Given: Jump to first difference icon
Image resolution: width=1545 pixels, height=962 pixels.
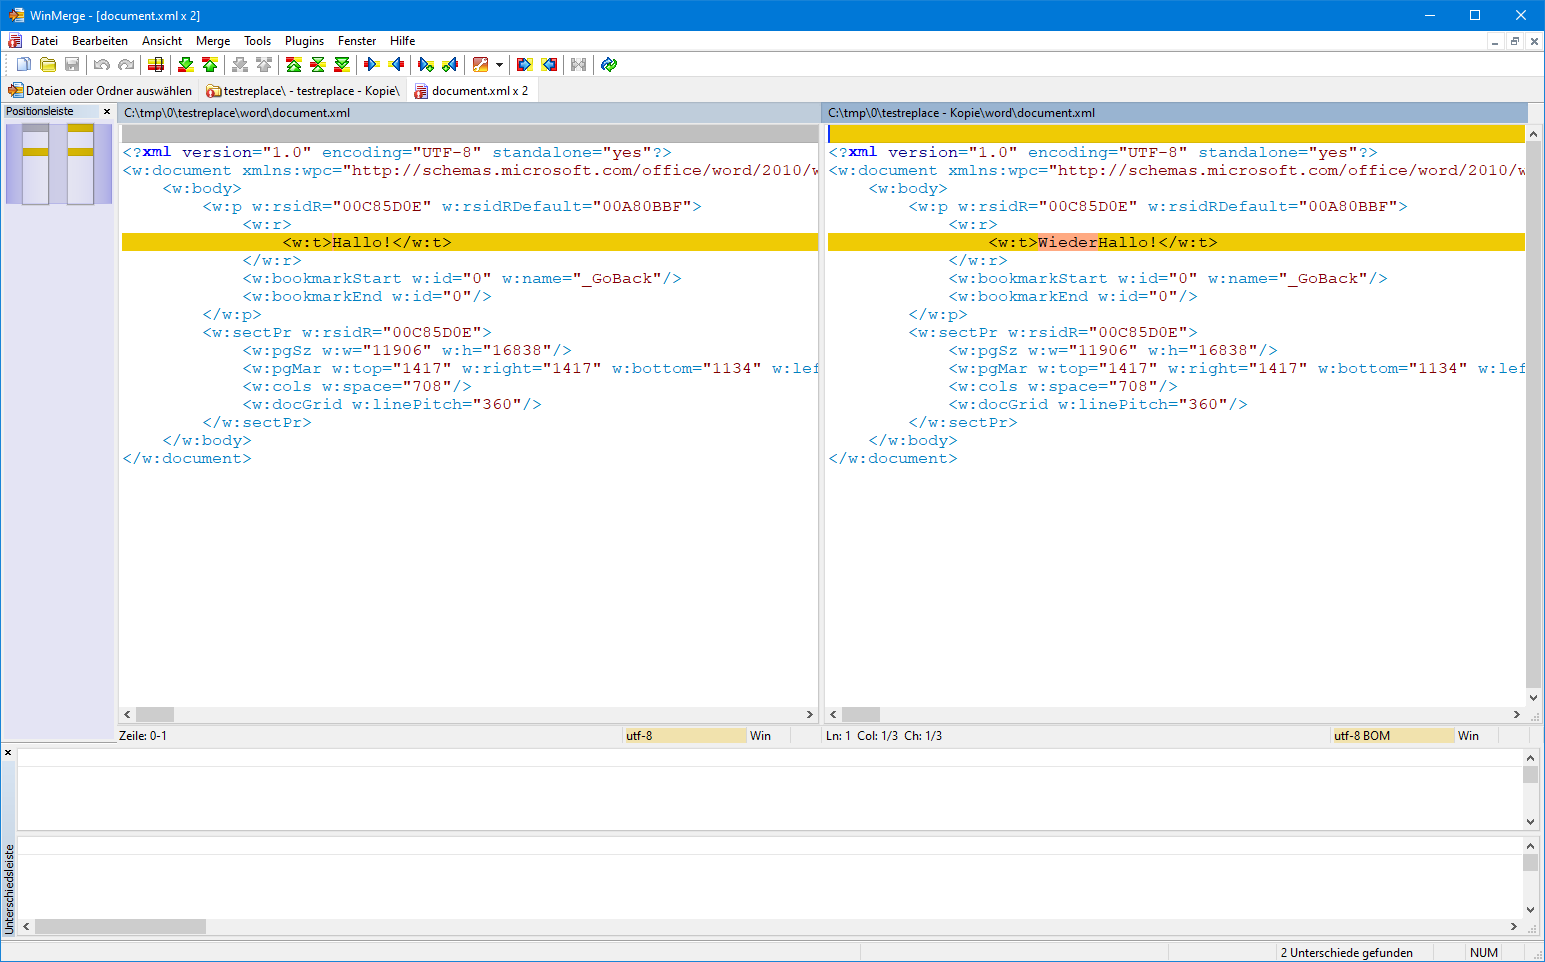Looking at the screenshot, I should pyautogui.click(x=294, y=65).
